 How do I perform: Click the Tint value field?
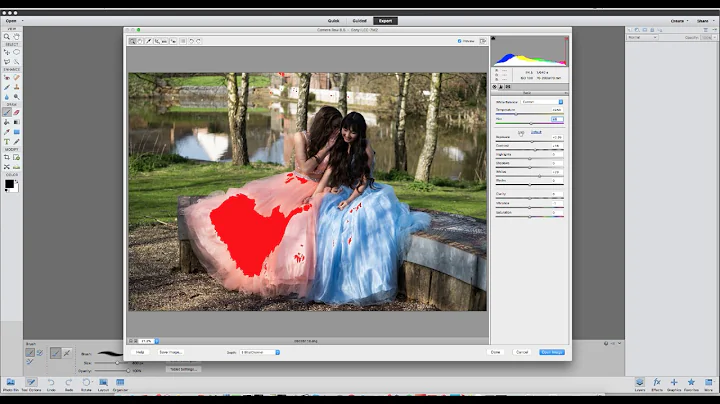point(557,119)
